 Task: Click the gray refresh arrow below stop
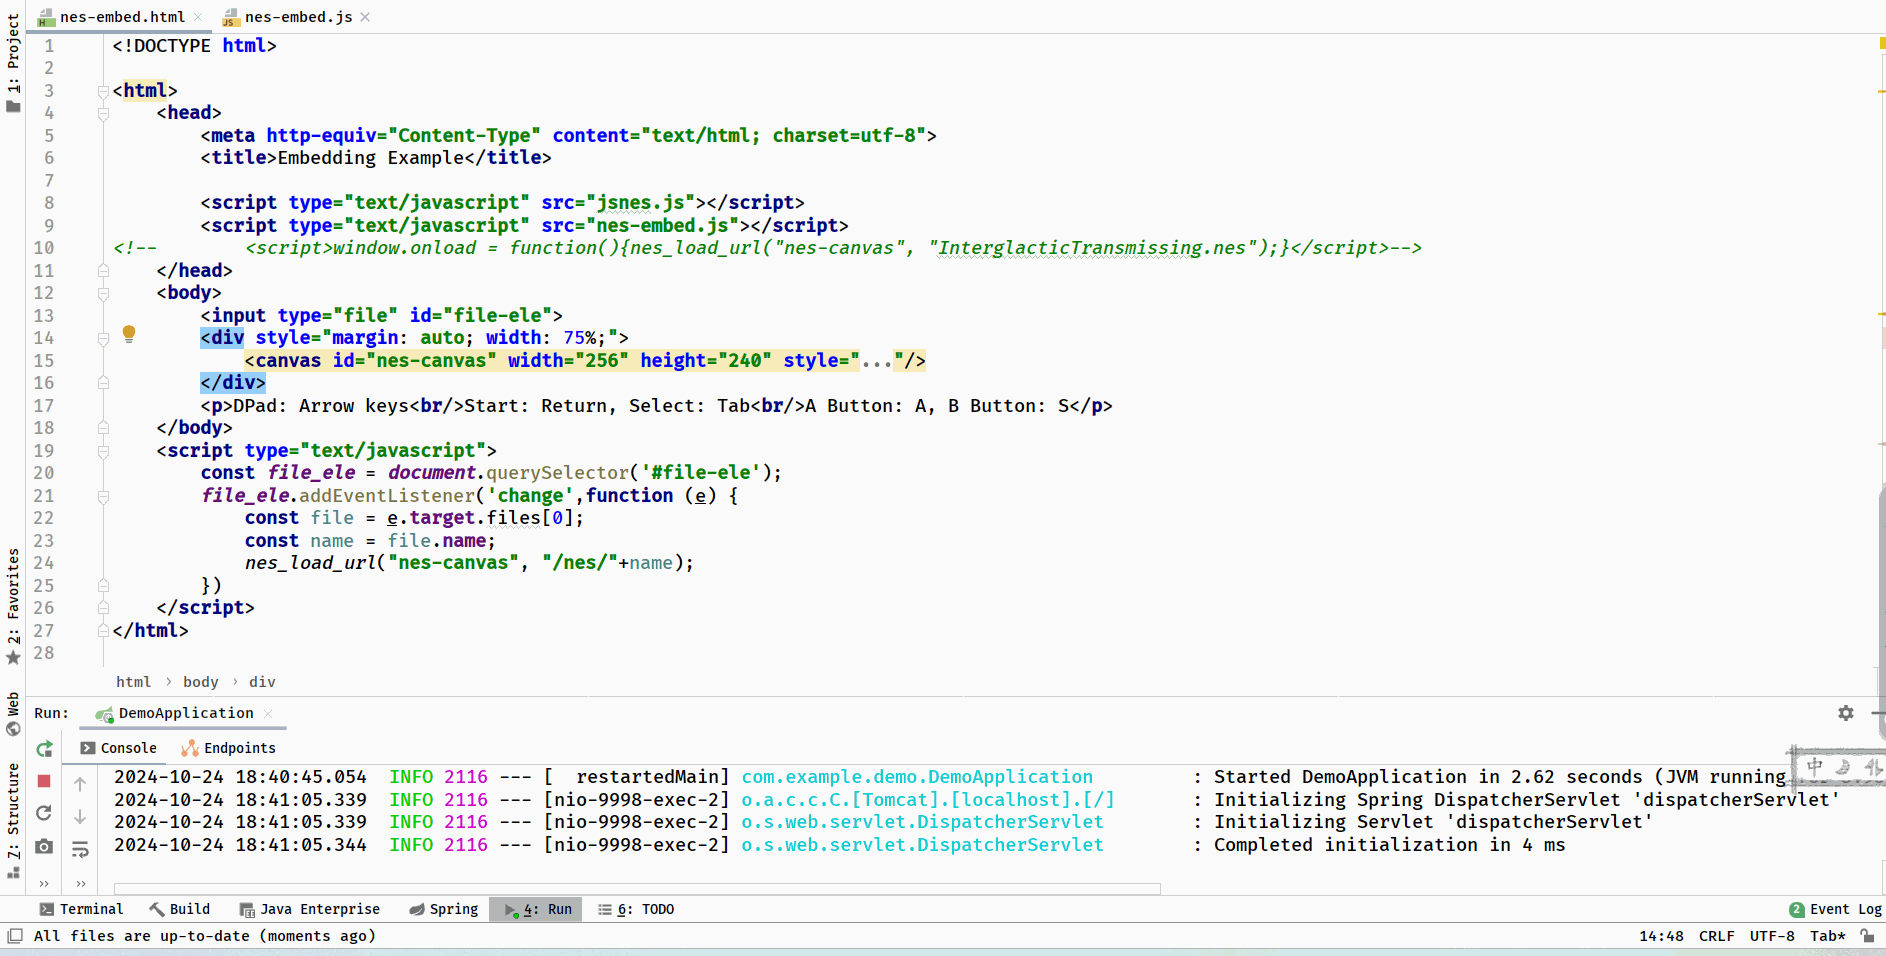click(44, 813)
